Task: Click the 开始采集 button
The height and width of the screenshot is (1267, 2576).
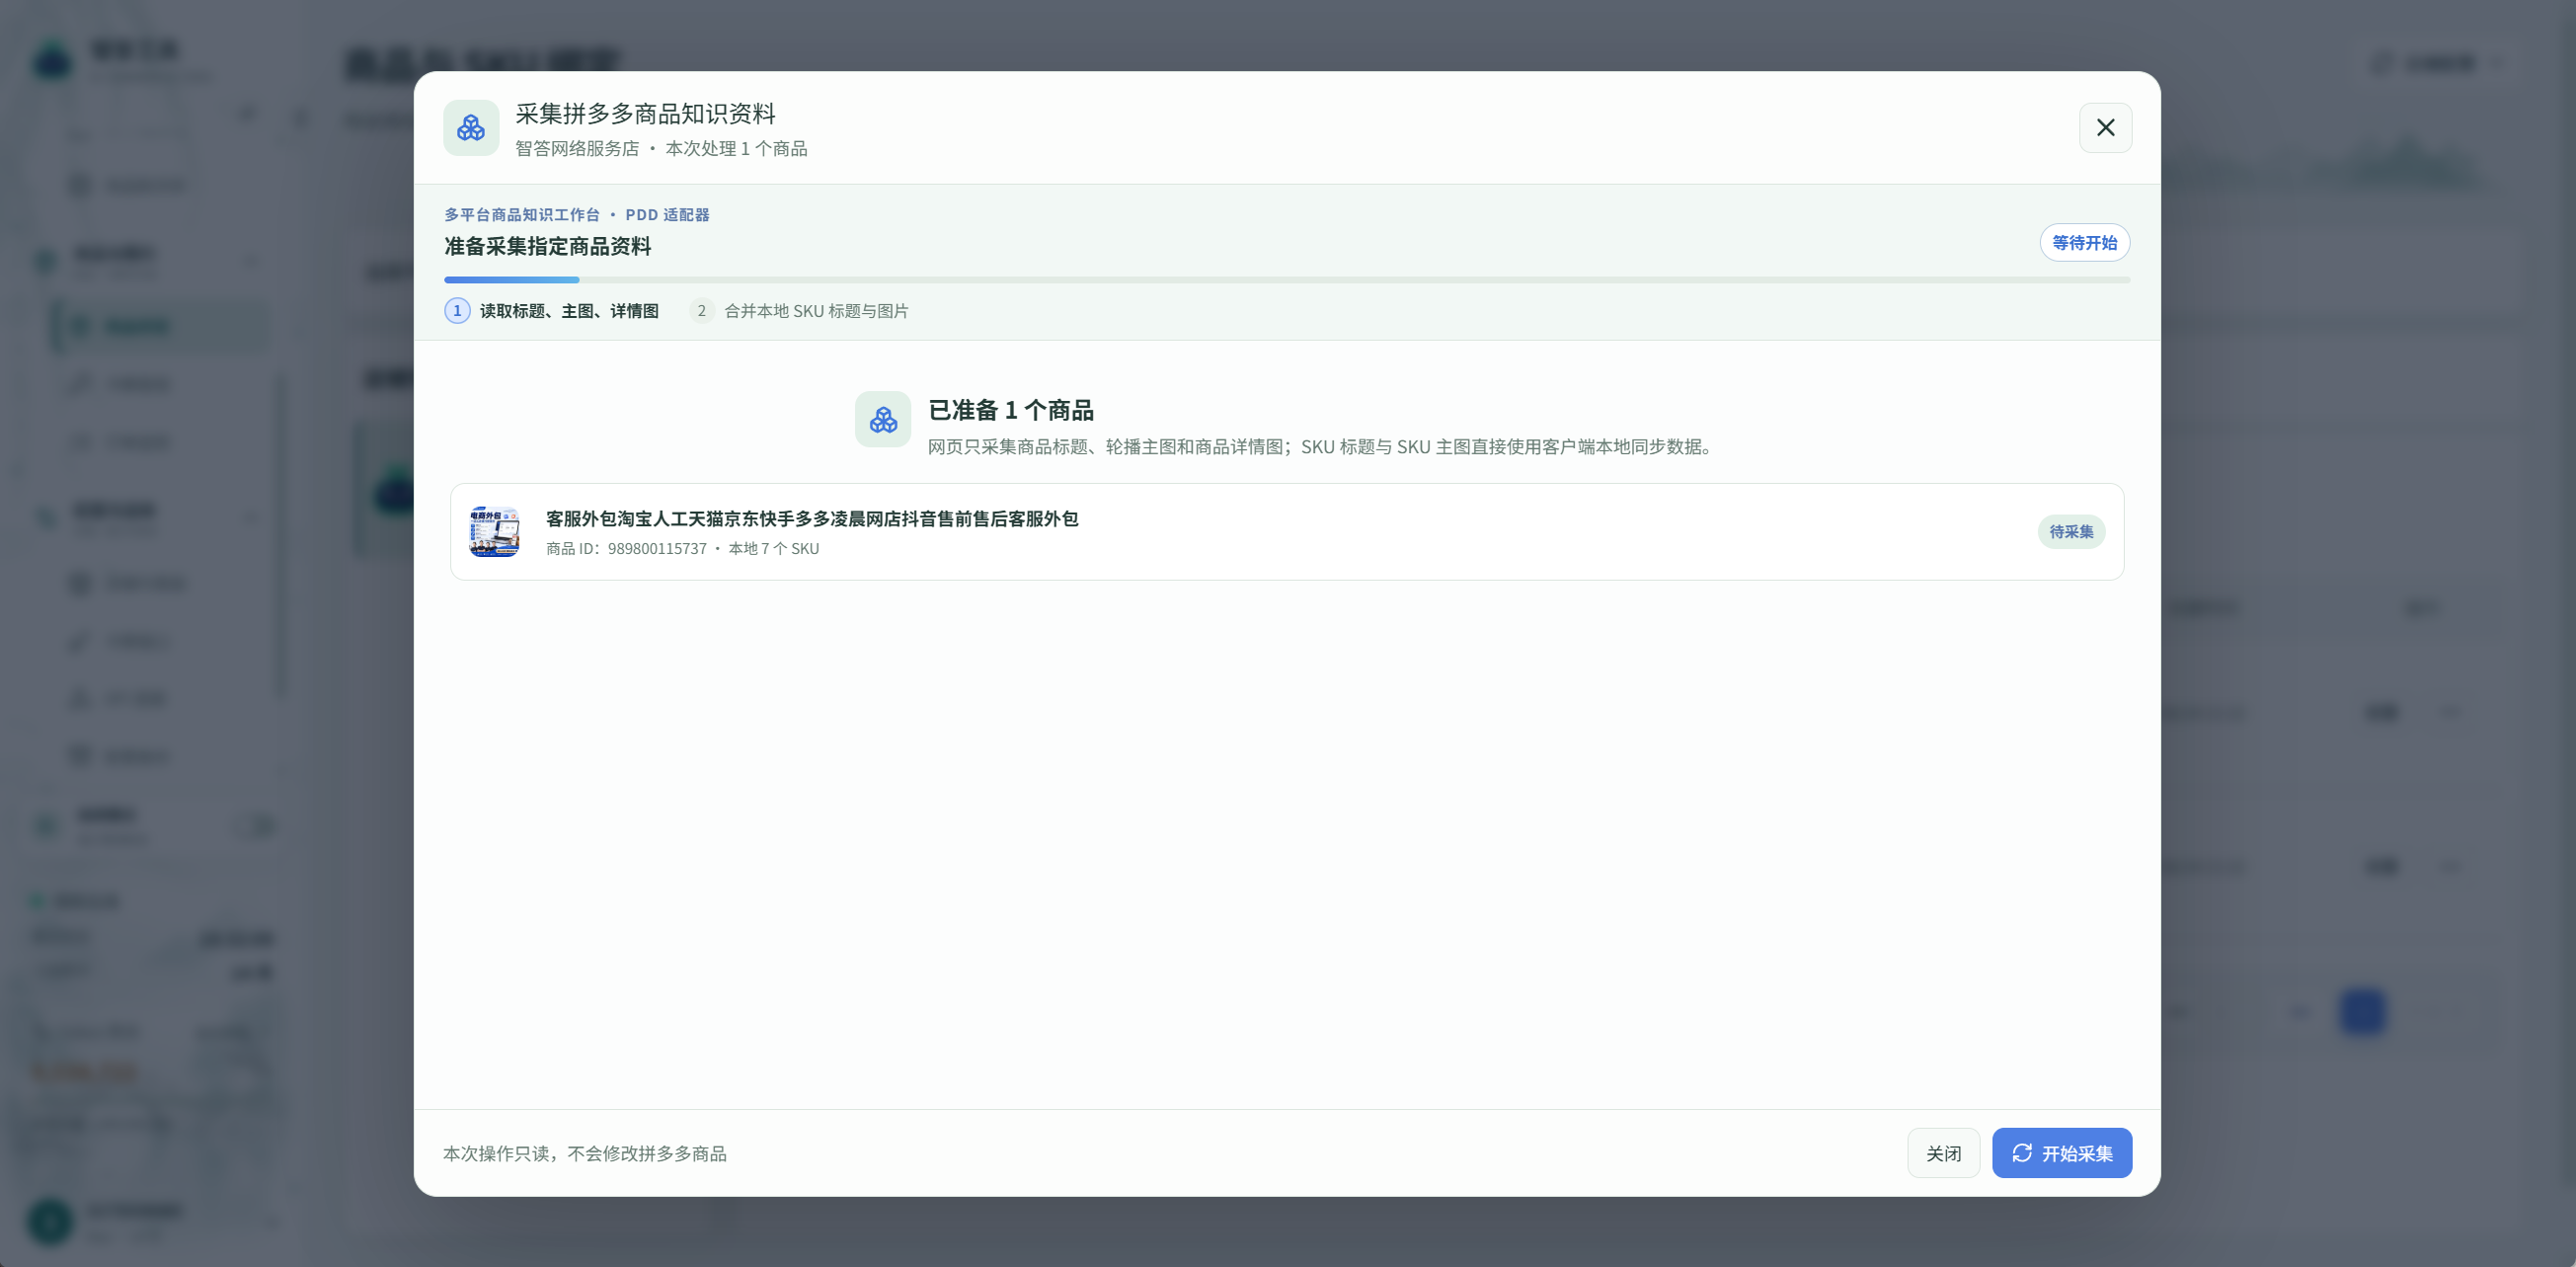Action: pyautogui.click(x=2061, y=1153)
